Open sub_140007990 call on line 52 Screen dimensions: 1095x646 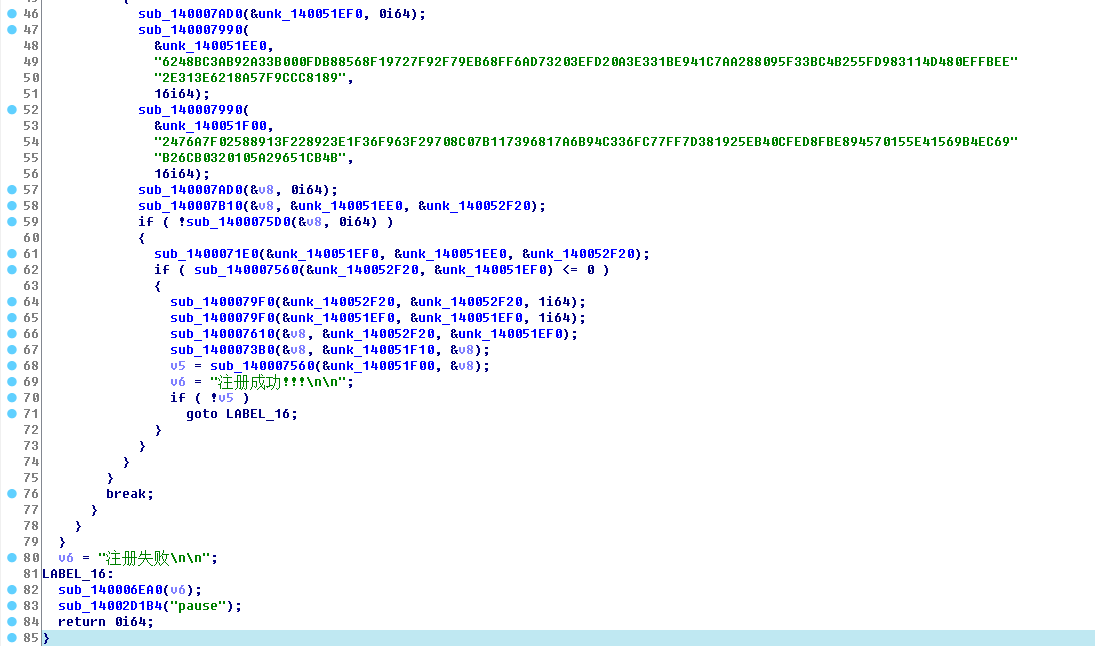(190, 110)
